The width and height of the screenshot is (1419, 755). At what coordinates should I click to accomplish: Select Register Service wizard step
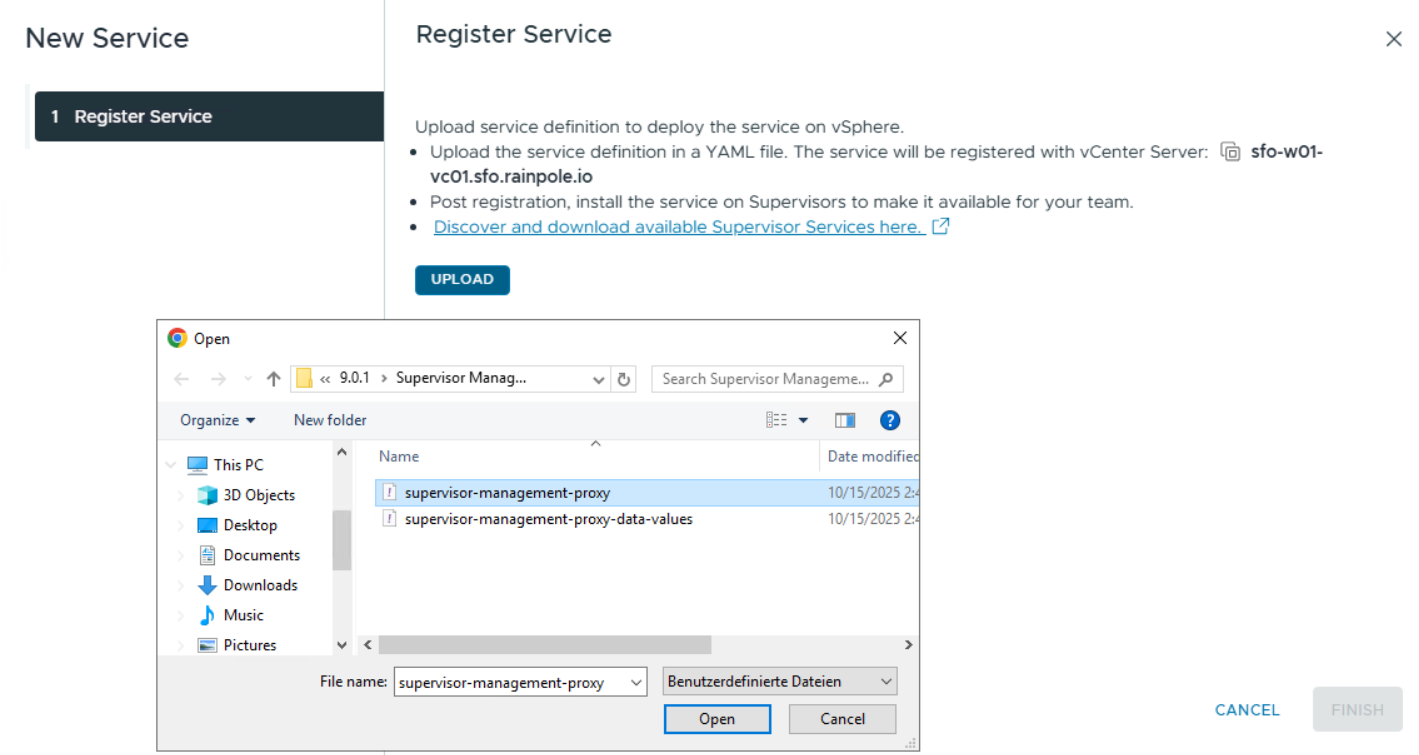(x=209, y=116)
